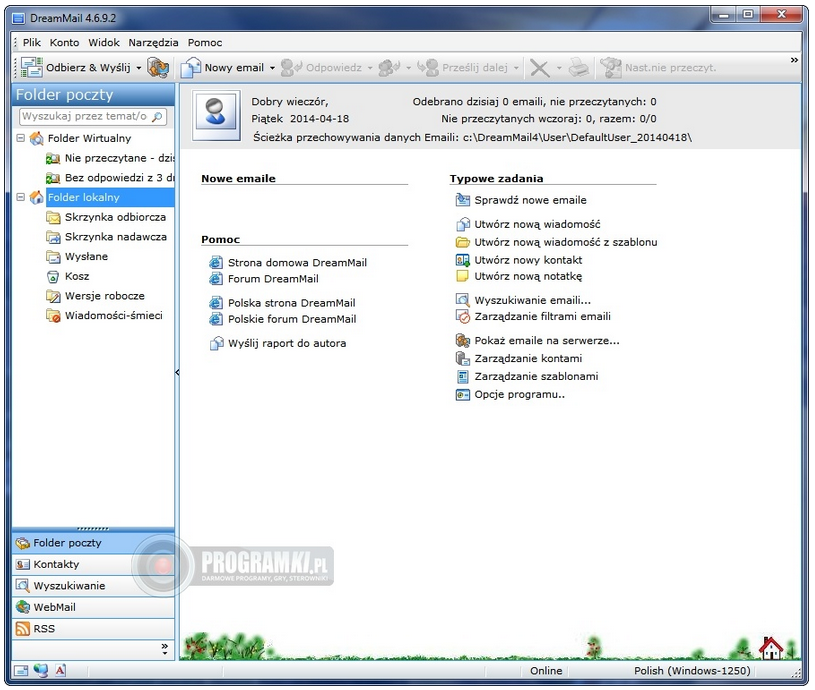This screenshot has width=815, height=690.
Task: Open the reply-to-all dropdown arrow
Action: 409,68
